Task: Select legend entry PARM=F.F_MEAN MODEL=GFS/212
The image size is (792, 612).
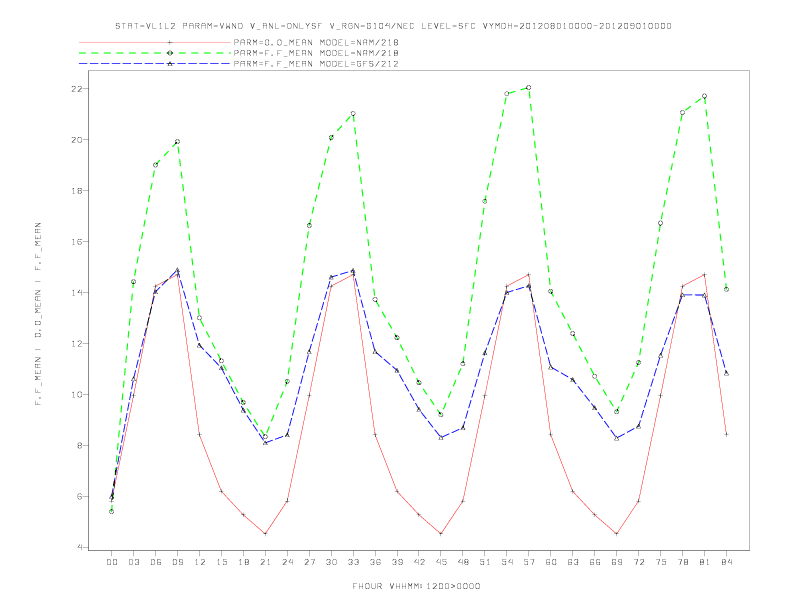Action: click(316, 64)
